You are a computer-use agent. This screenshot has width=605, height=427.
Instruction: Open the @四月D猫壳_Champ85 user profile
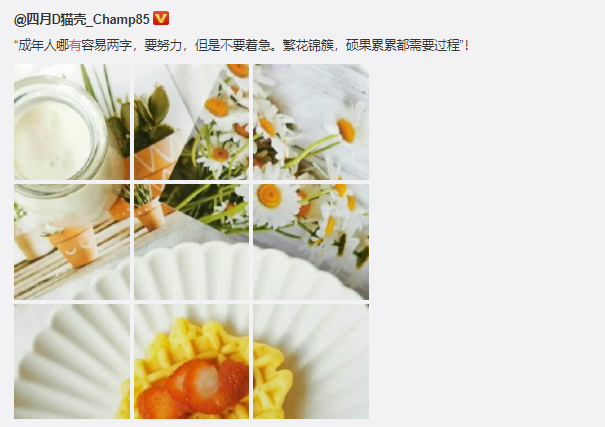click(x=81, y=19)
